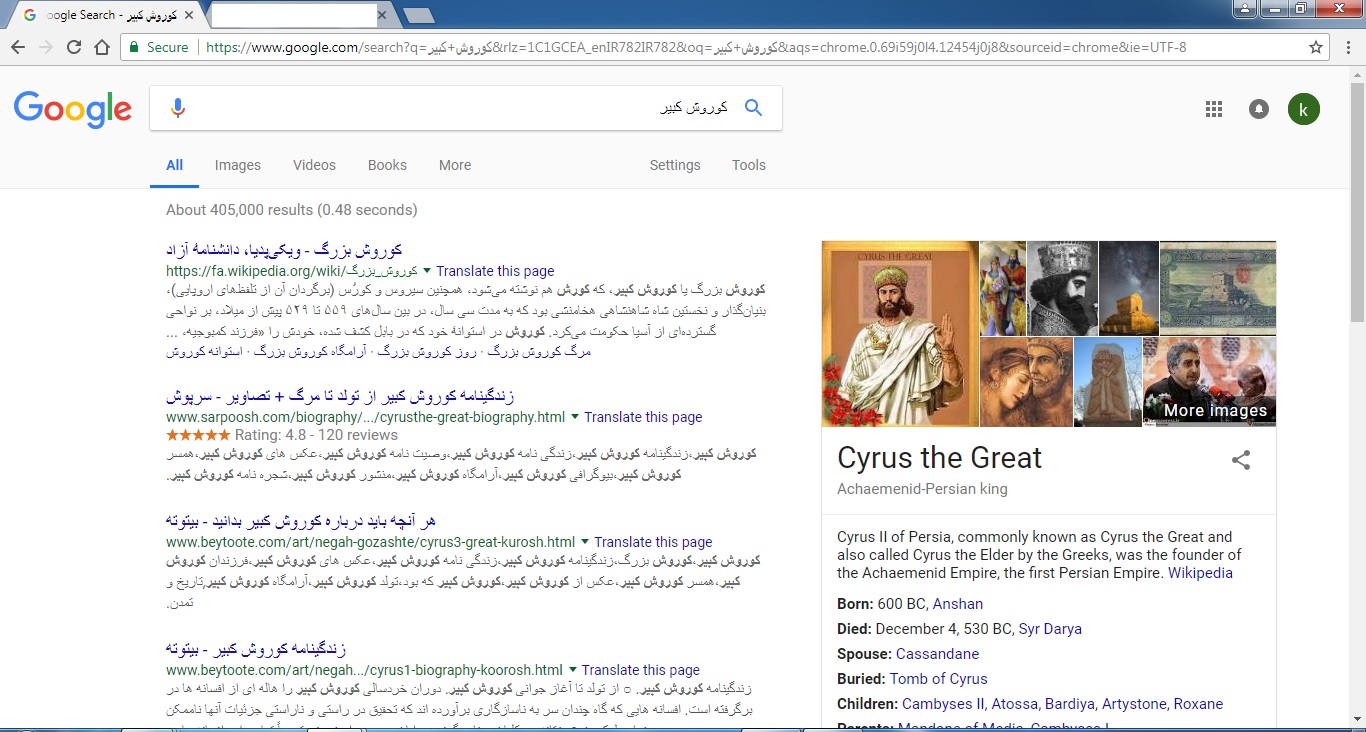The width and height of the screenshot is (1366, 732).
Task: Share the Cyrus the Great panel
Action: pyautogui.click(x=1241, y=460)
